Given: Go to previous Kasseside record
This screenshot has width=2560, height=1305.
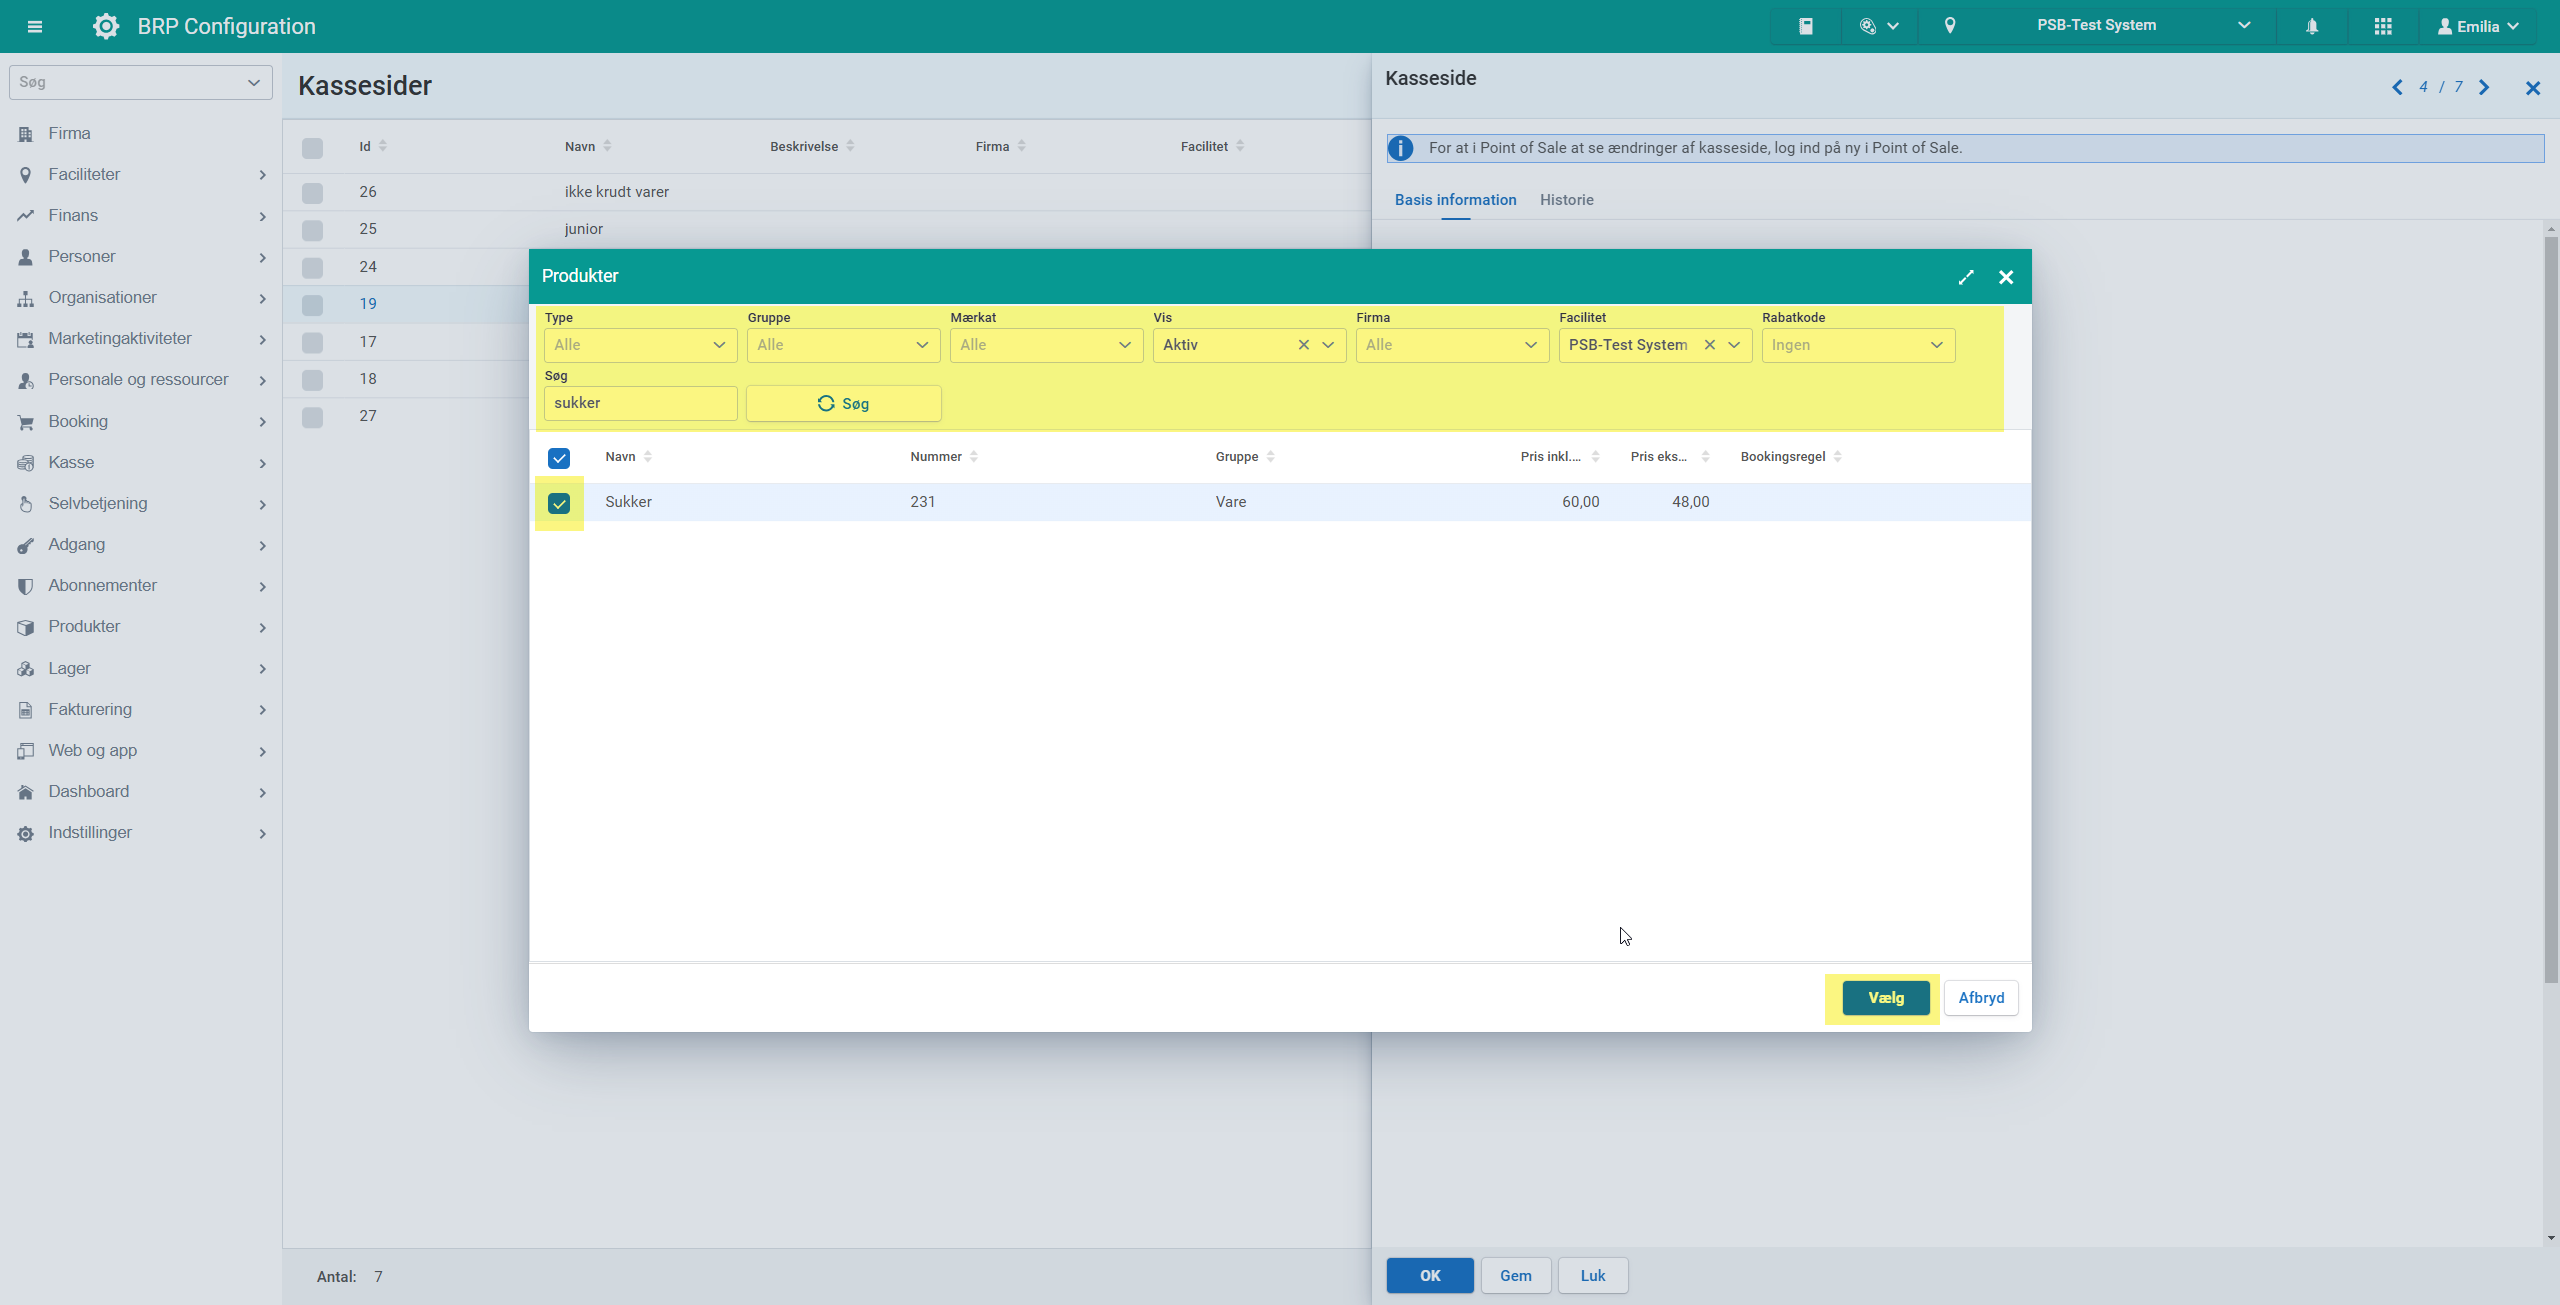Looking at the screenshot, I should (2397, 87).
